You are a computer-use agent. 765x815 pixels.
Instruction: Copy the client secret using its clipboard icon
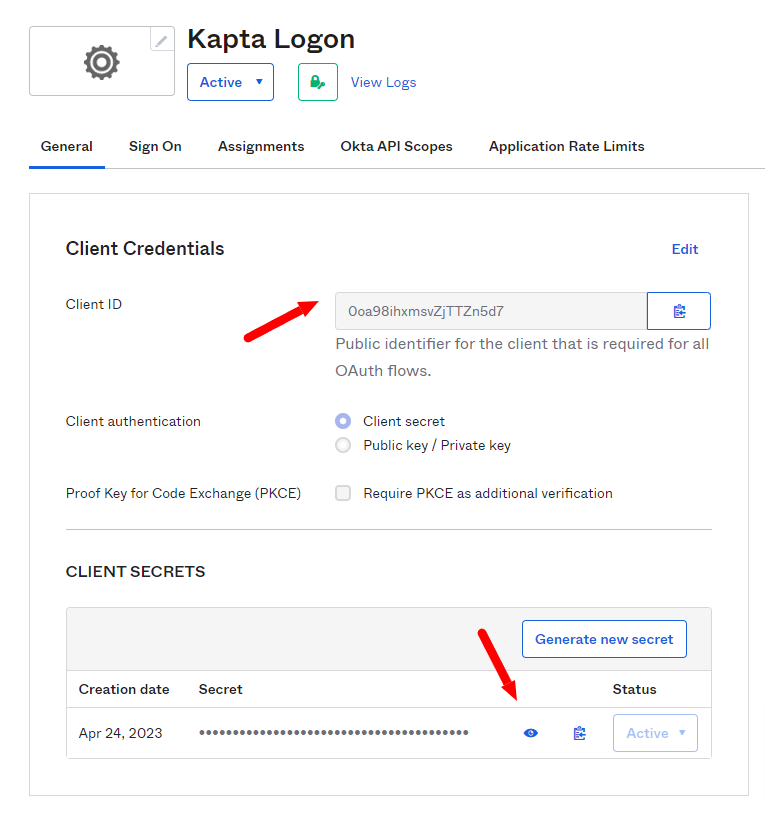click(x=579, y=732)
